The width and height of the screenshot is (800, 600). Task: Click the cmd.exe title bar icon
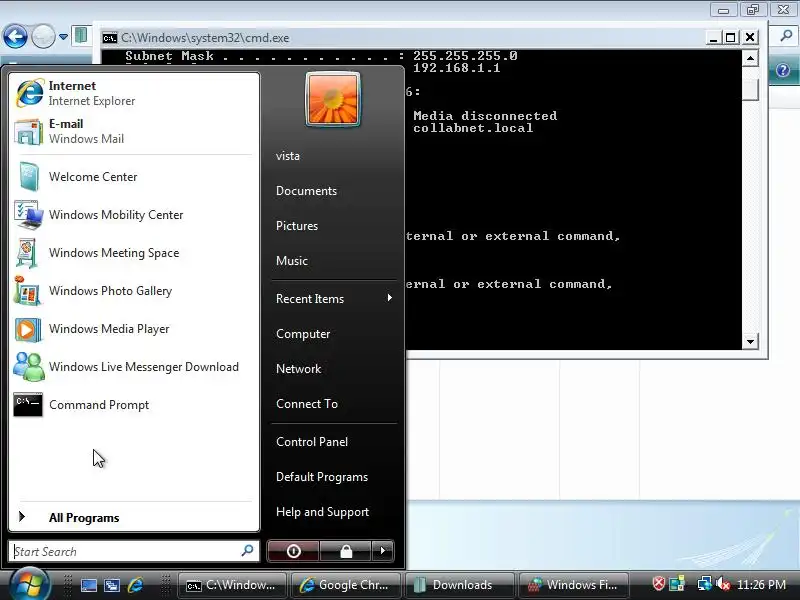(110, 38)
